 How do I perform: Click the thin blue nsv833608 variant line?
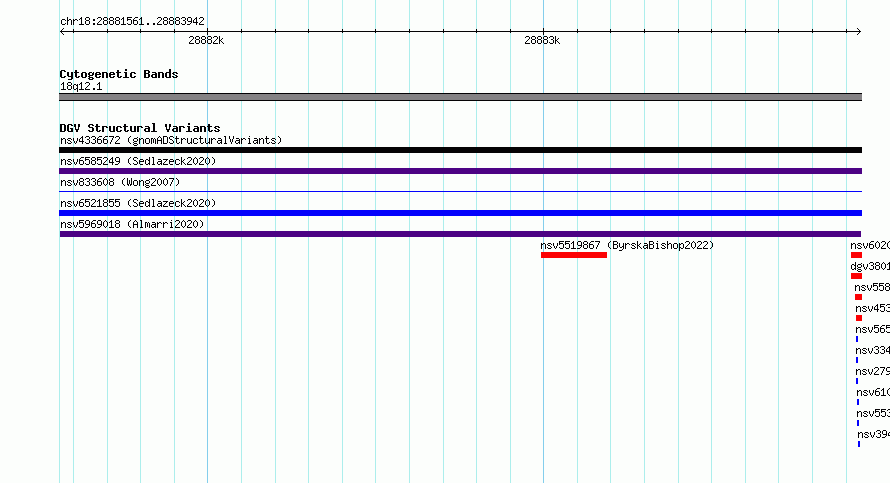[460, 192]
